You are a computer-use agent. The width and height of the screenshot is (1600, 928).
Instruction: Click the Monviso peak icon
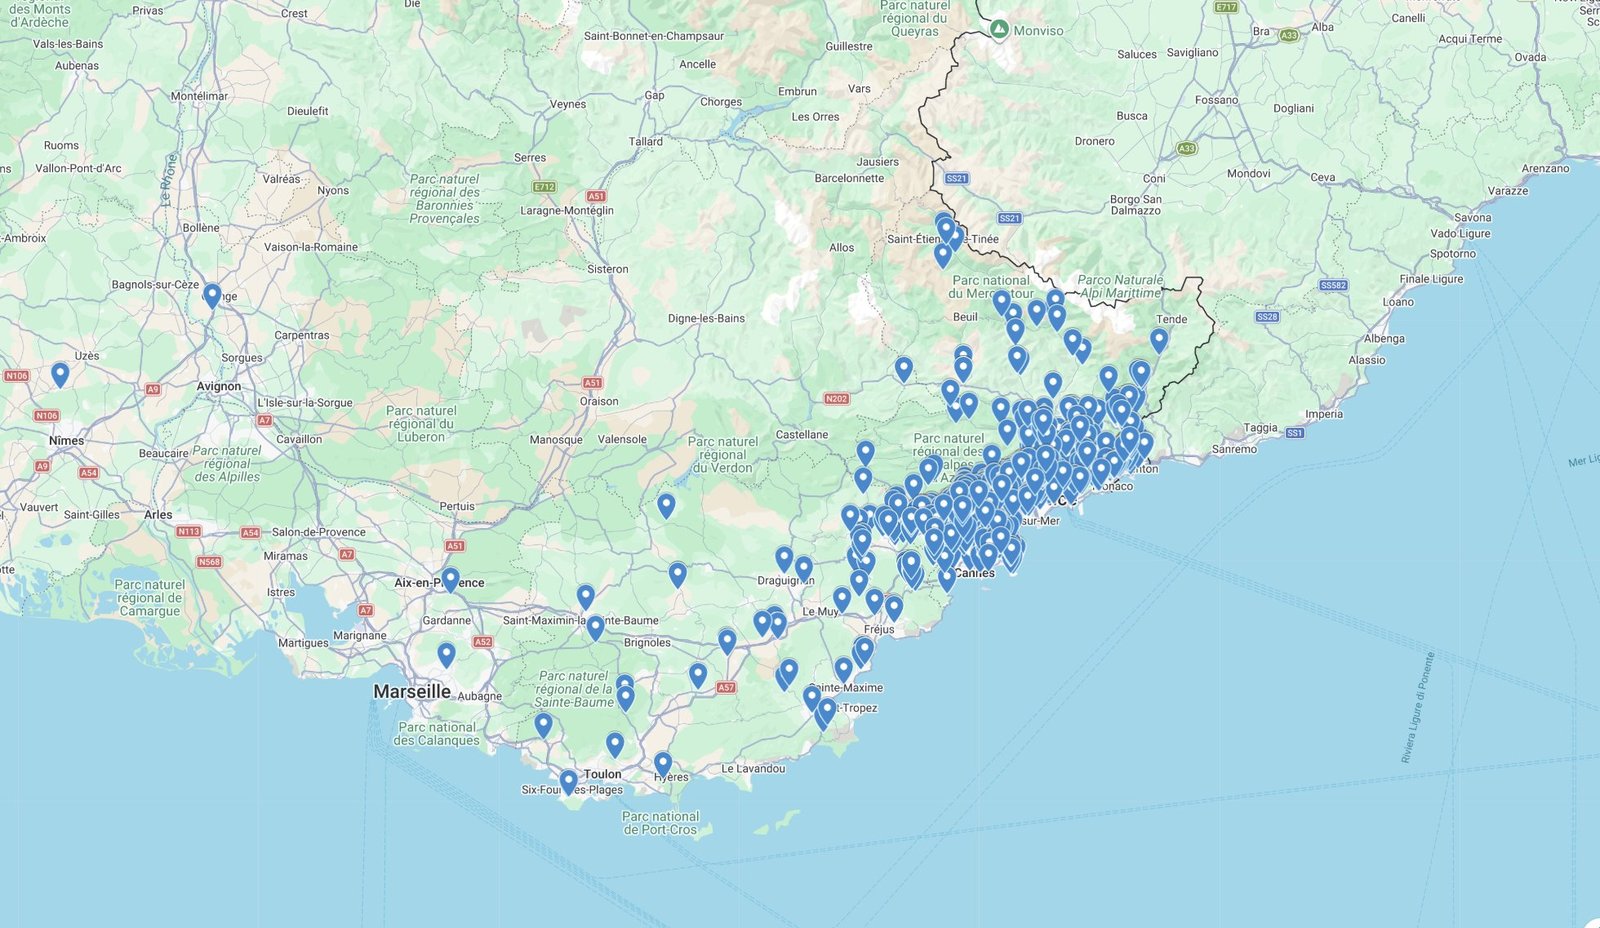(x=999, y=27)
